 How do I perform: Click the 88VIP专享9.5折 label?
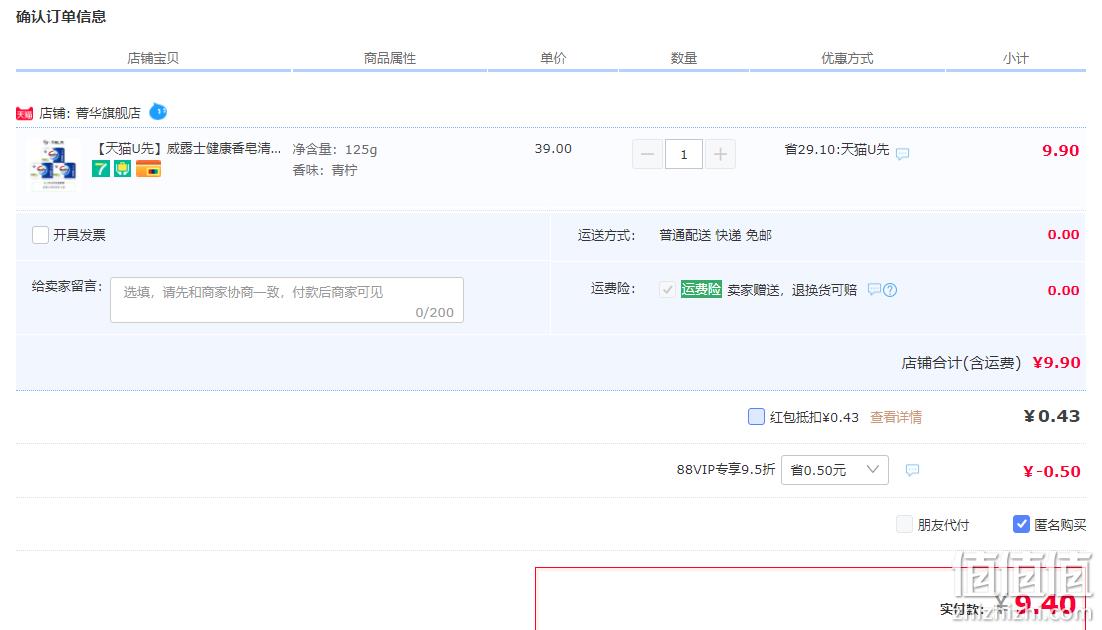726,470
